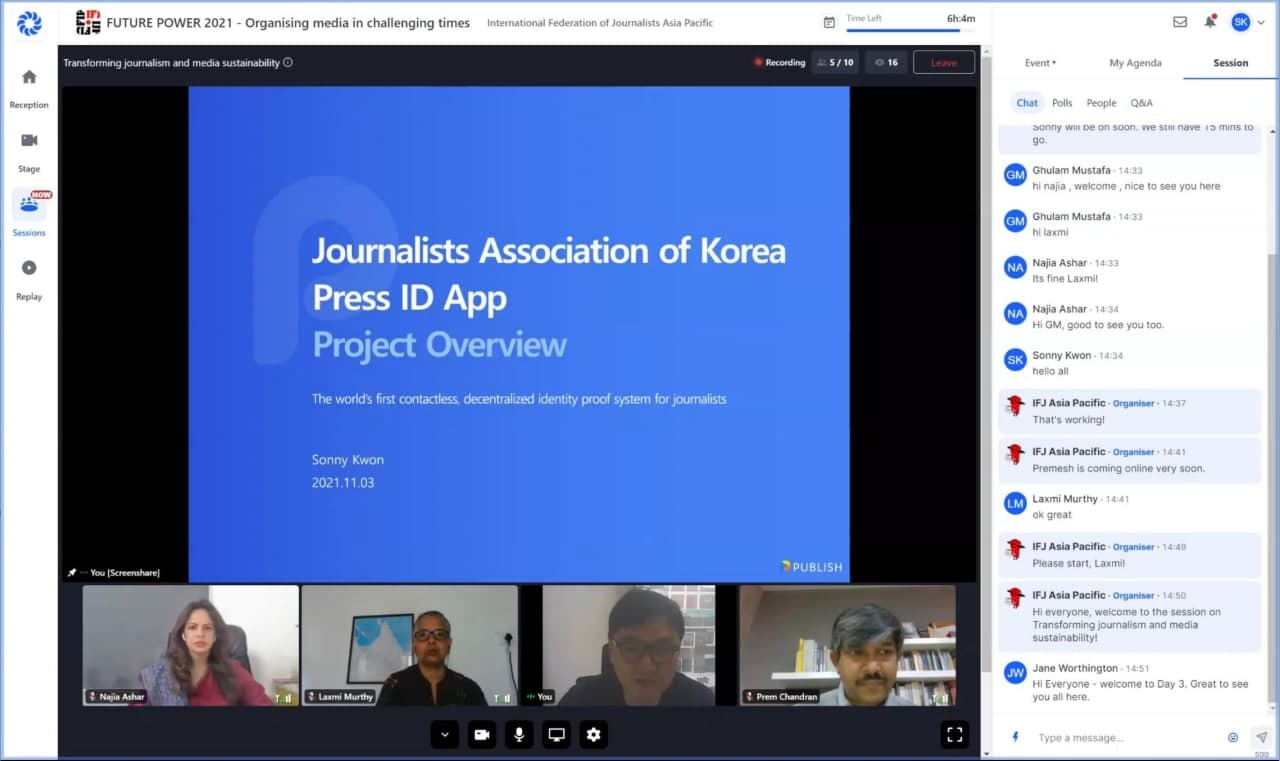Toggle screen sharing button
This screenshot has height=761, width=1280.
tap(556, 735)
